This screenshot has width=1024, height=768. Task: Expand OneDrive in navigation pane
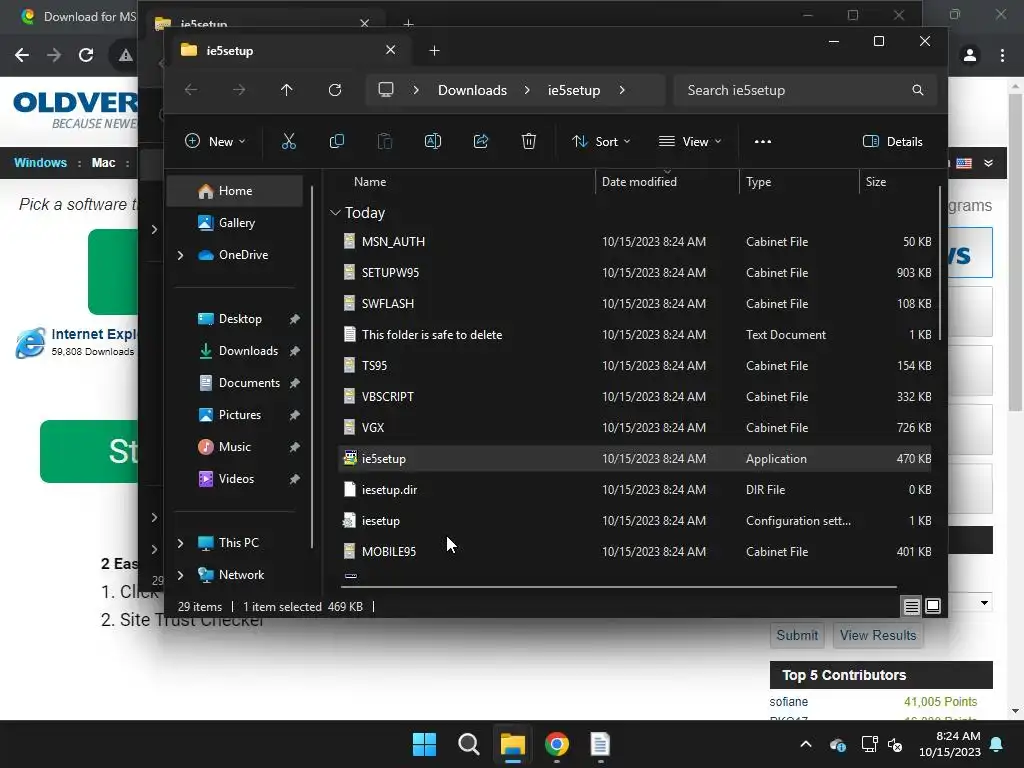181,255
